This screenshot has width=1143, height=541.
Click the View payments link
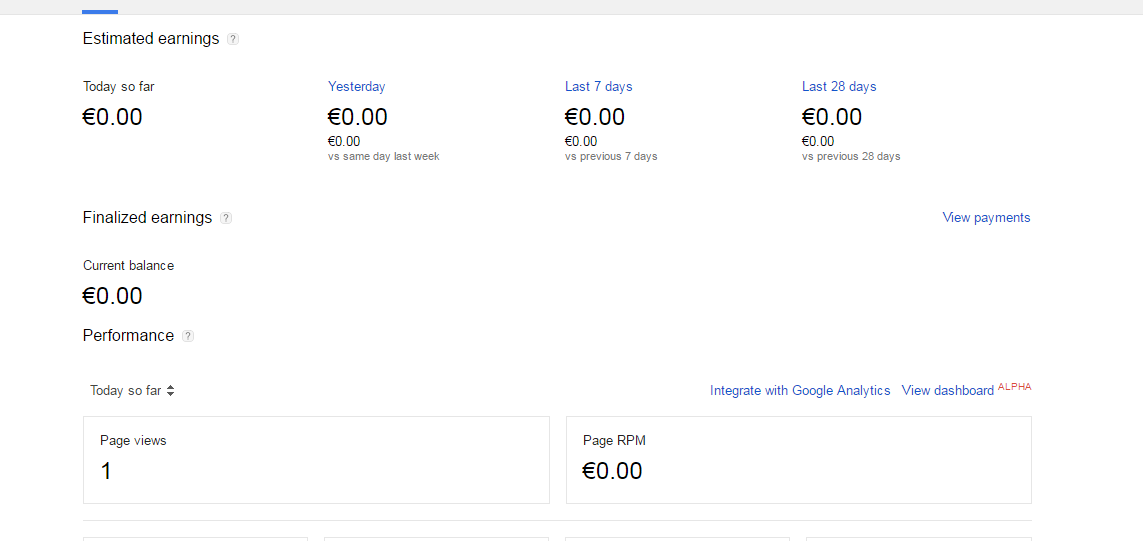point(986,218)
